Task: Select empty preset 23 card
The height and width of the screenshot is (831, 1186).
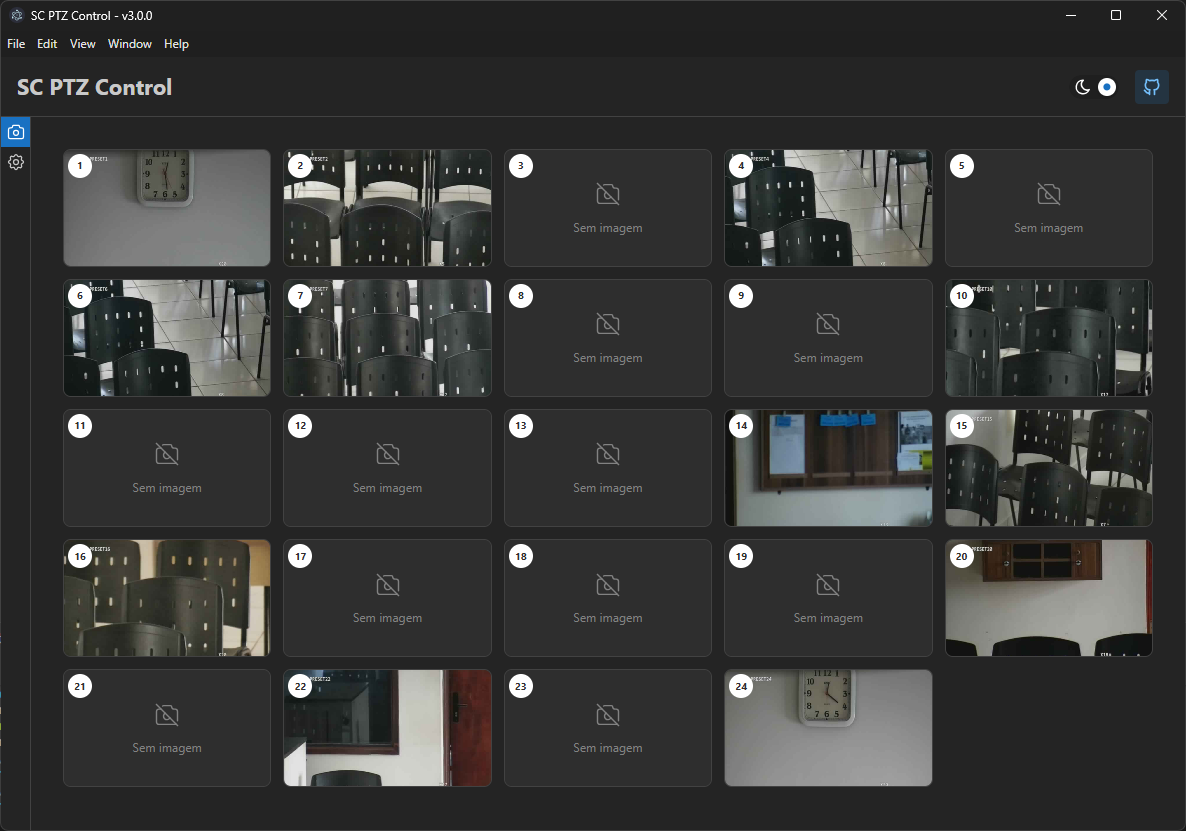Action: (607, 728)
